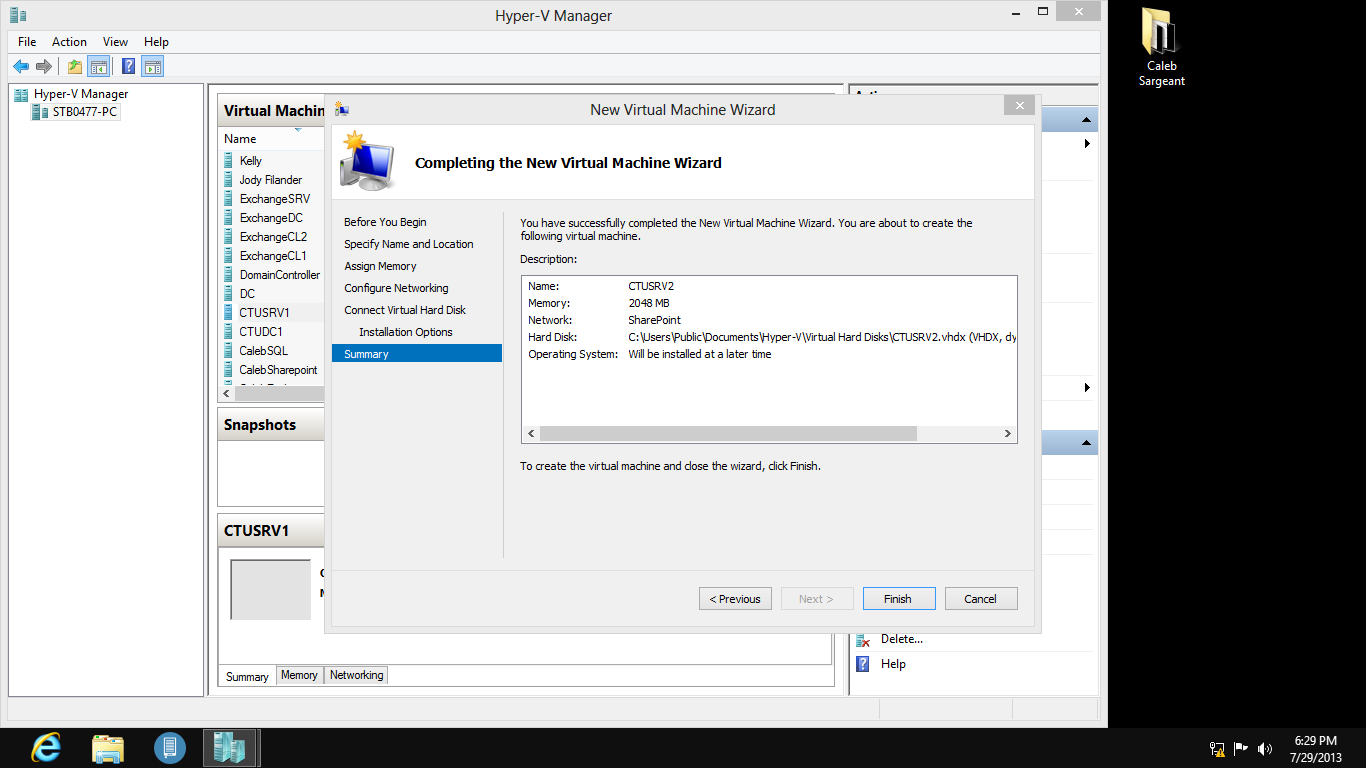Viewport: 1366px width, 768px height.
Task: Open File Explorer from the taskbar
Action: [x=108, y=748]
